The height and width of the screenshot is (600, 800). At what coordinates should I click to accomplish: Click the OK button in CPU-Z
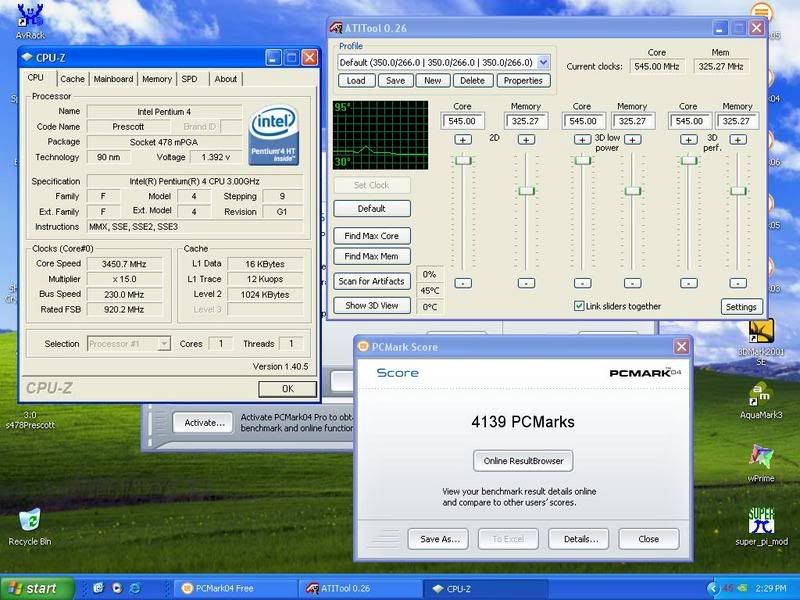pyautogui.click(x=288, y=389)
